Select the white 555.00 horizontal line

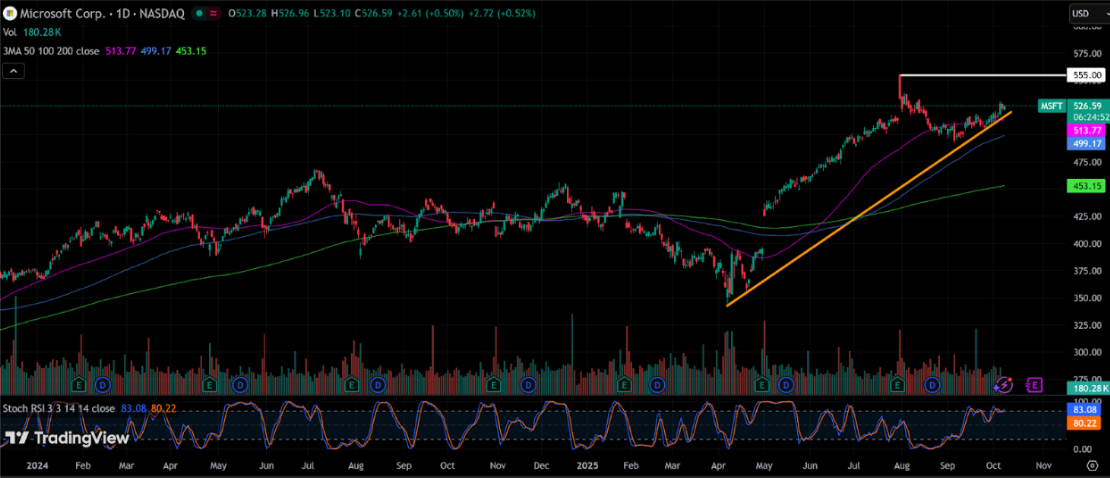(980, 75)
